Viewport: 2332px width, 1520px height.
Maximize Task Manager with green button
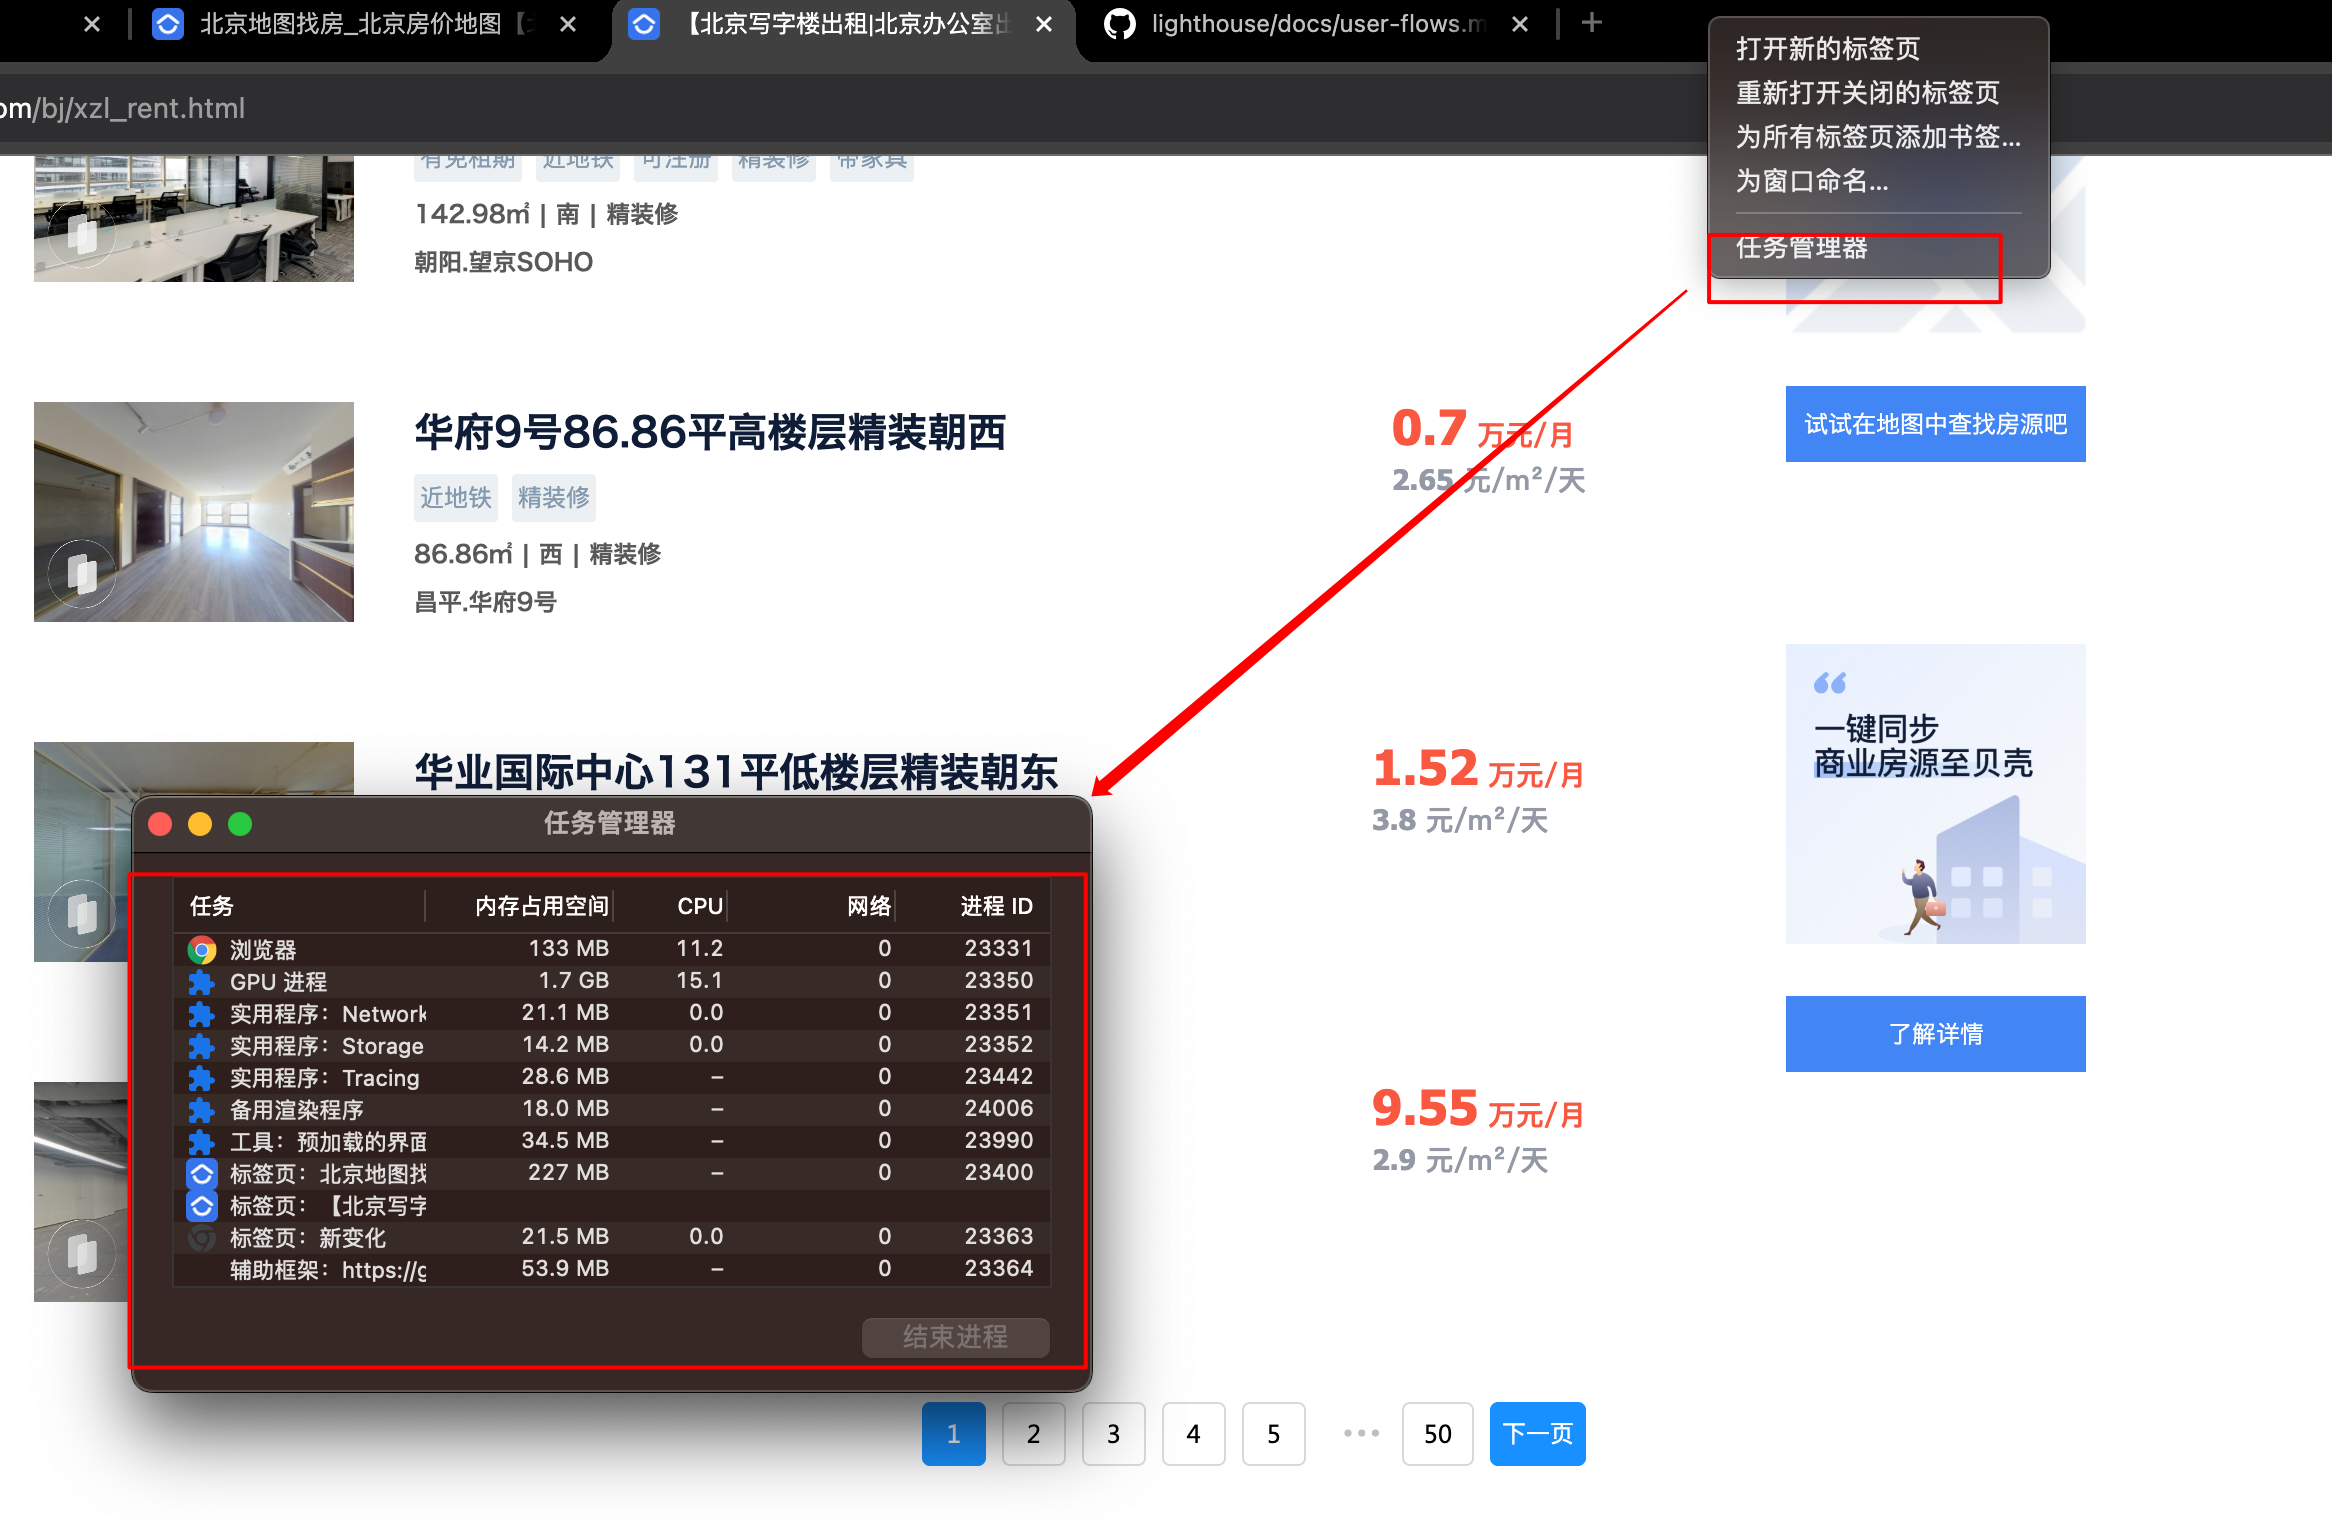point(240,823)
